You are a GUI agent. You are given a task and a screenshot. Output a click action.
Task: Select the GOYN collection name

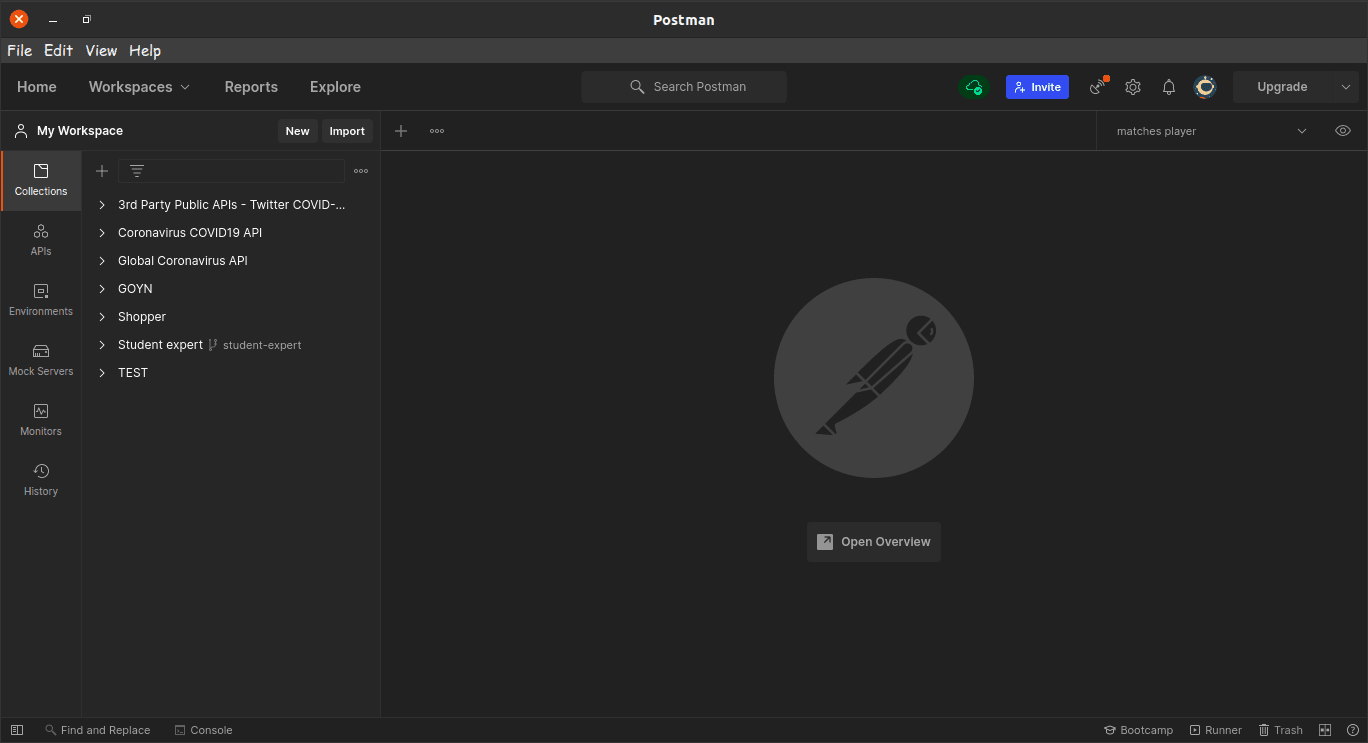pos(135,289)
